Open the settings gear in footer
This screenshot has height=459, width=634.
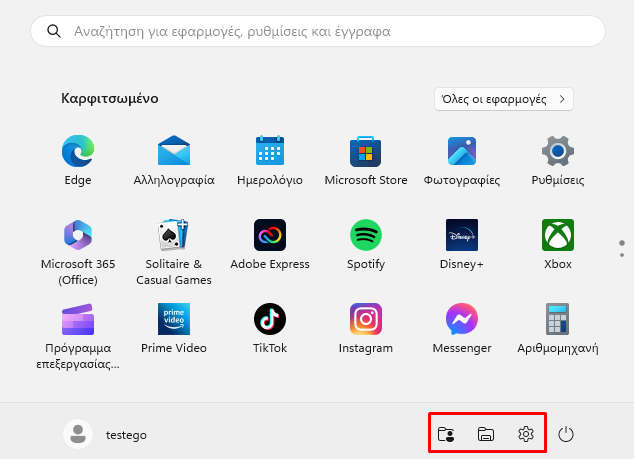click(526, 434)
